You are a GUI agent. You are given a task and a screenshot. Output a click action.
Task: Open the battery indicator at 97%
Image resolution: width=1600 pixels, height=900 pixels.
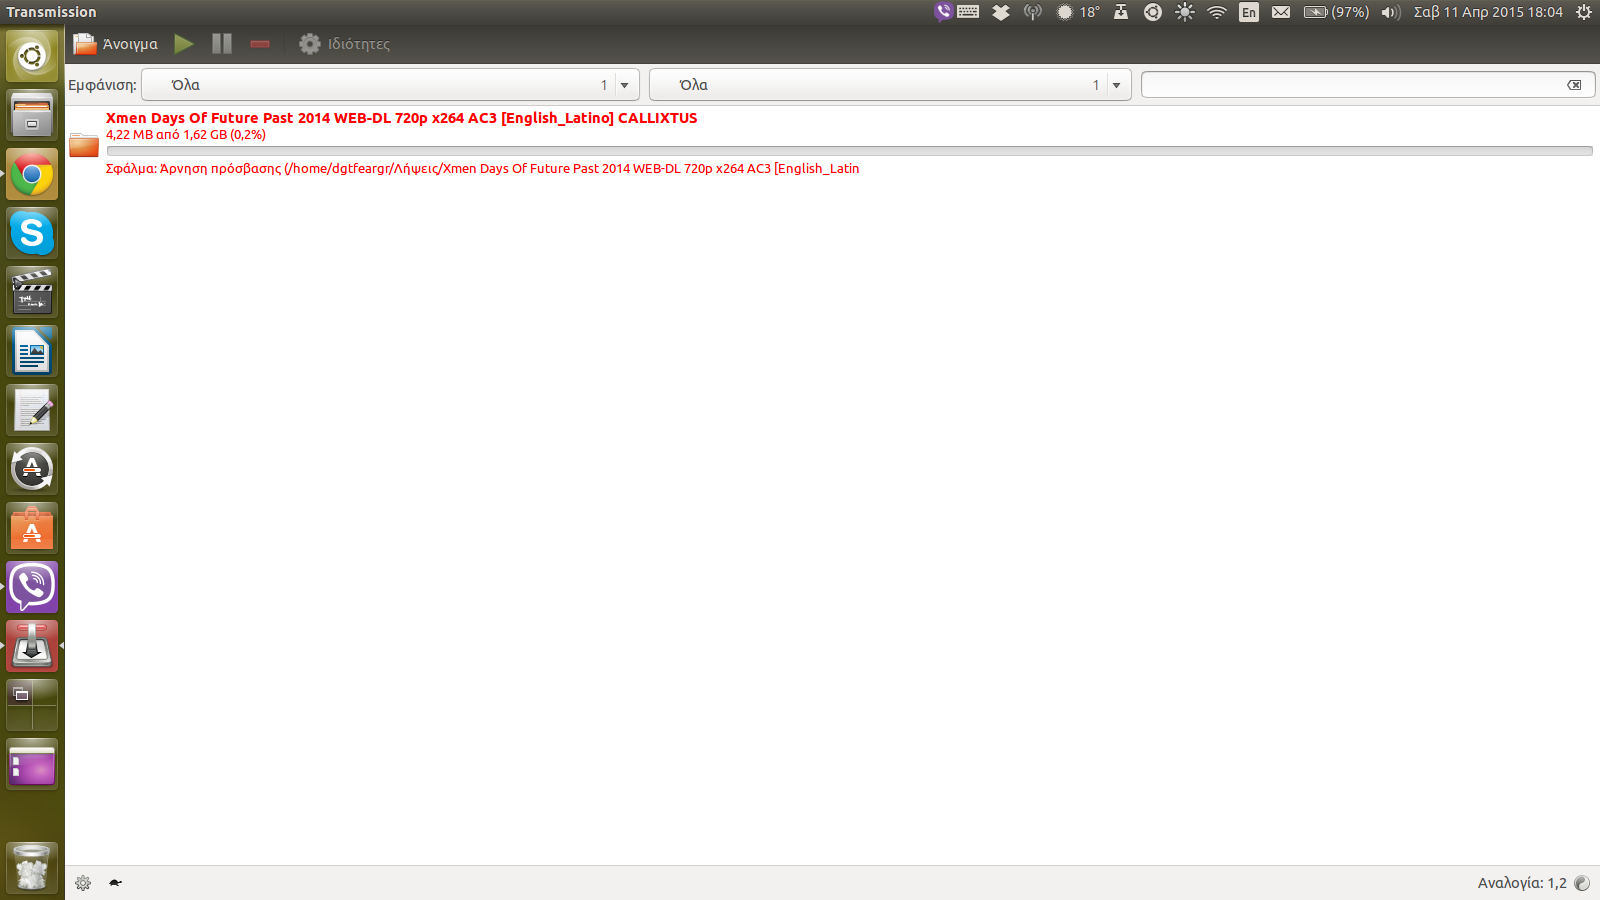coord(1336,12)
